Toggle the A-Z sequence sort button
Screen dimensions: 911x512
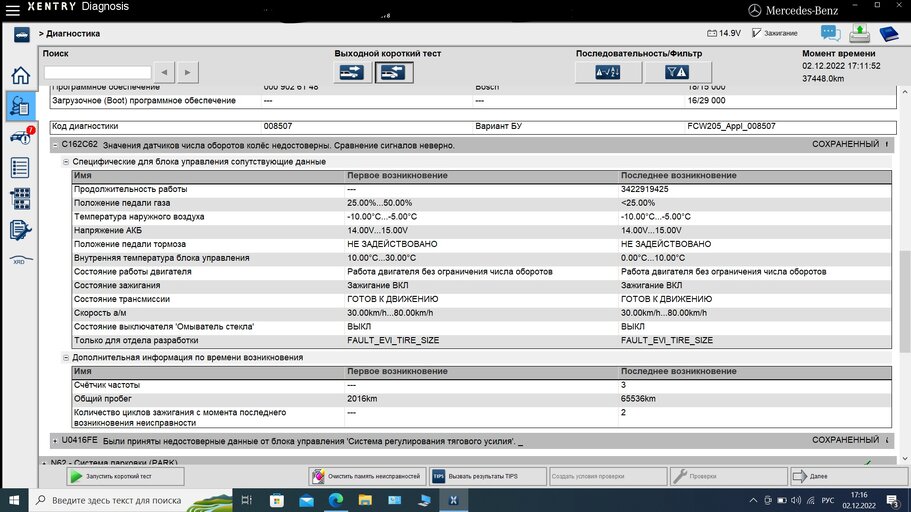(x=608, y=72)
